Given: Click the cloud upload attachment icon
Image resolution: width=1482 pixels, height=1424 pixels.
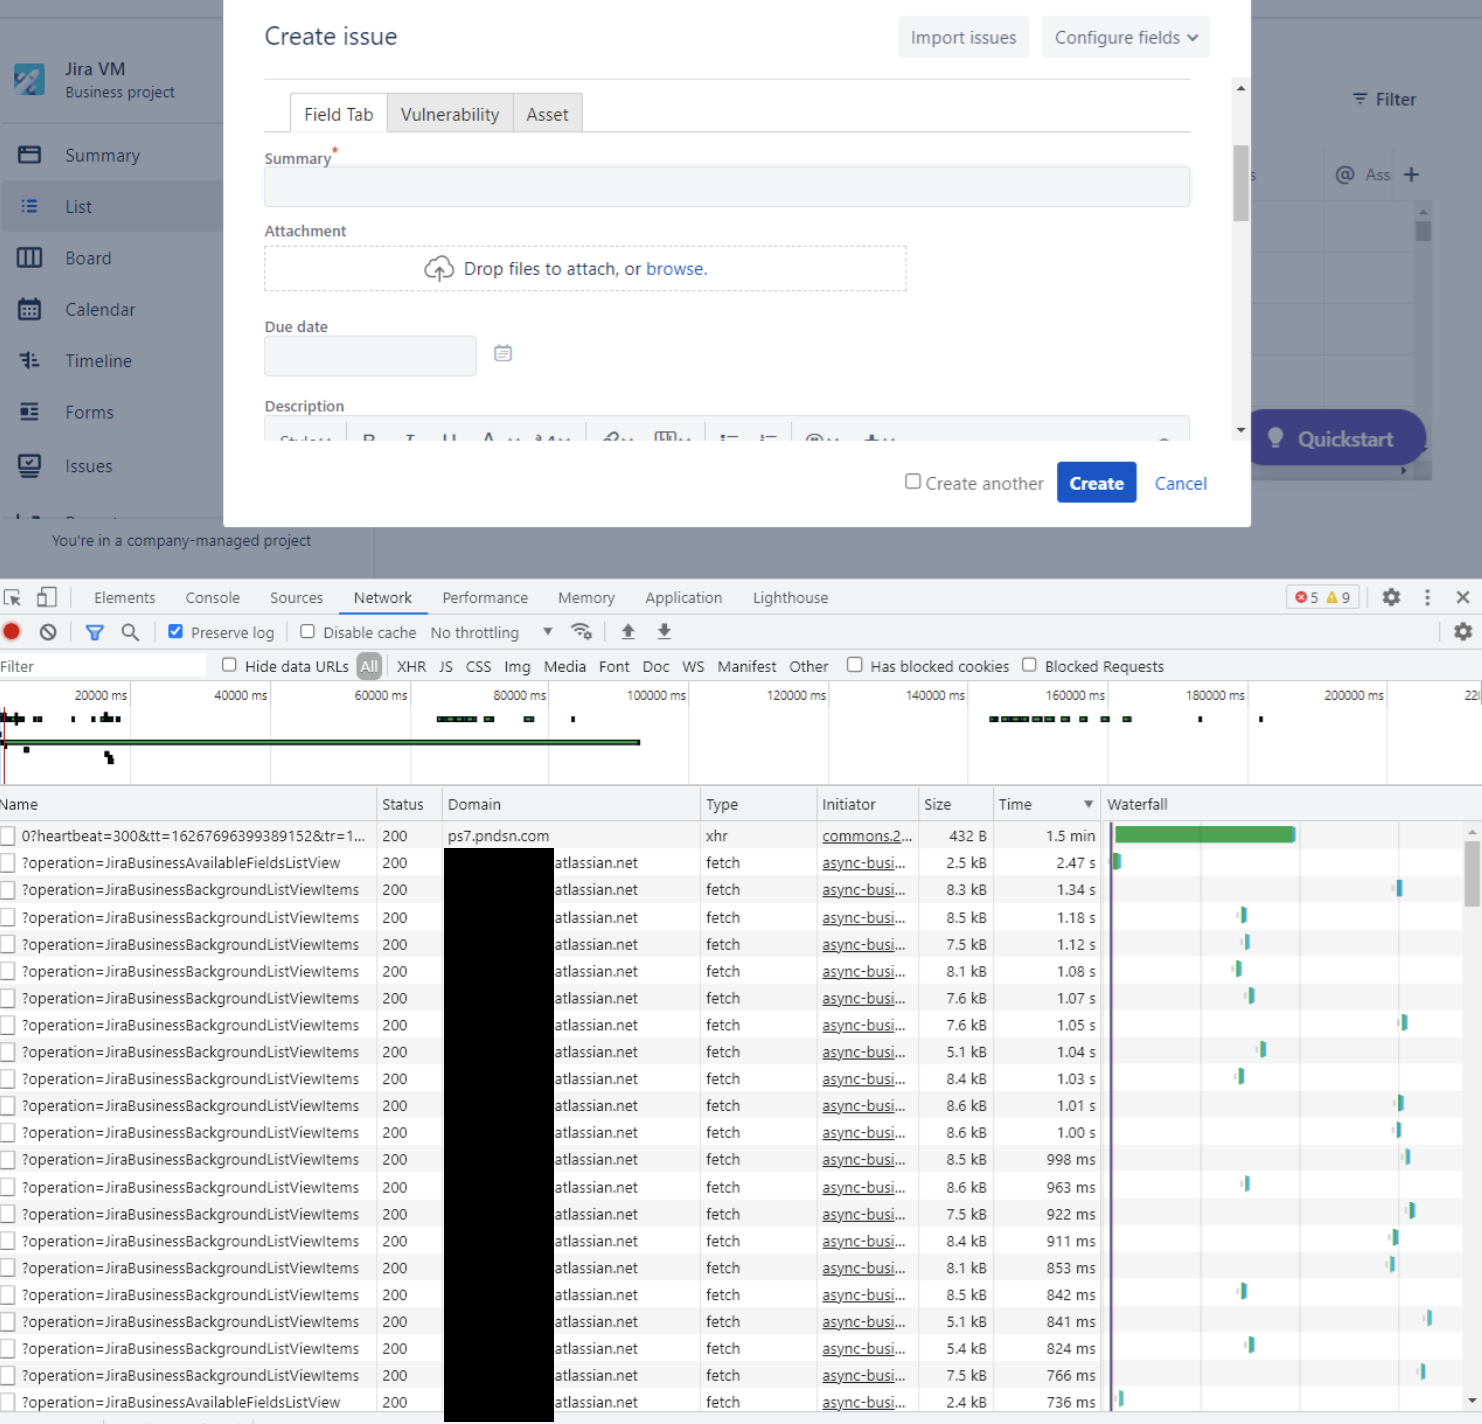Looking at the screenshot, I should (x=439, y=269).
